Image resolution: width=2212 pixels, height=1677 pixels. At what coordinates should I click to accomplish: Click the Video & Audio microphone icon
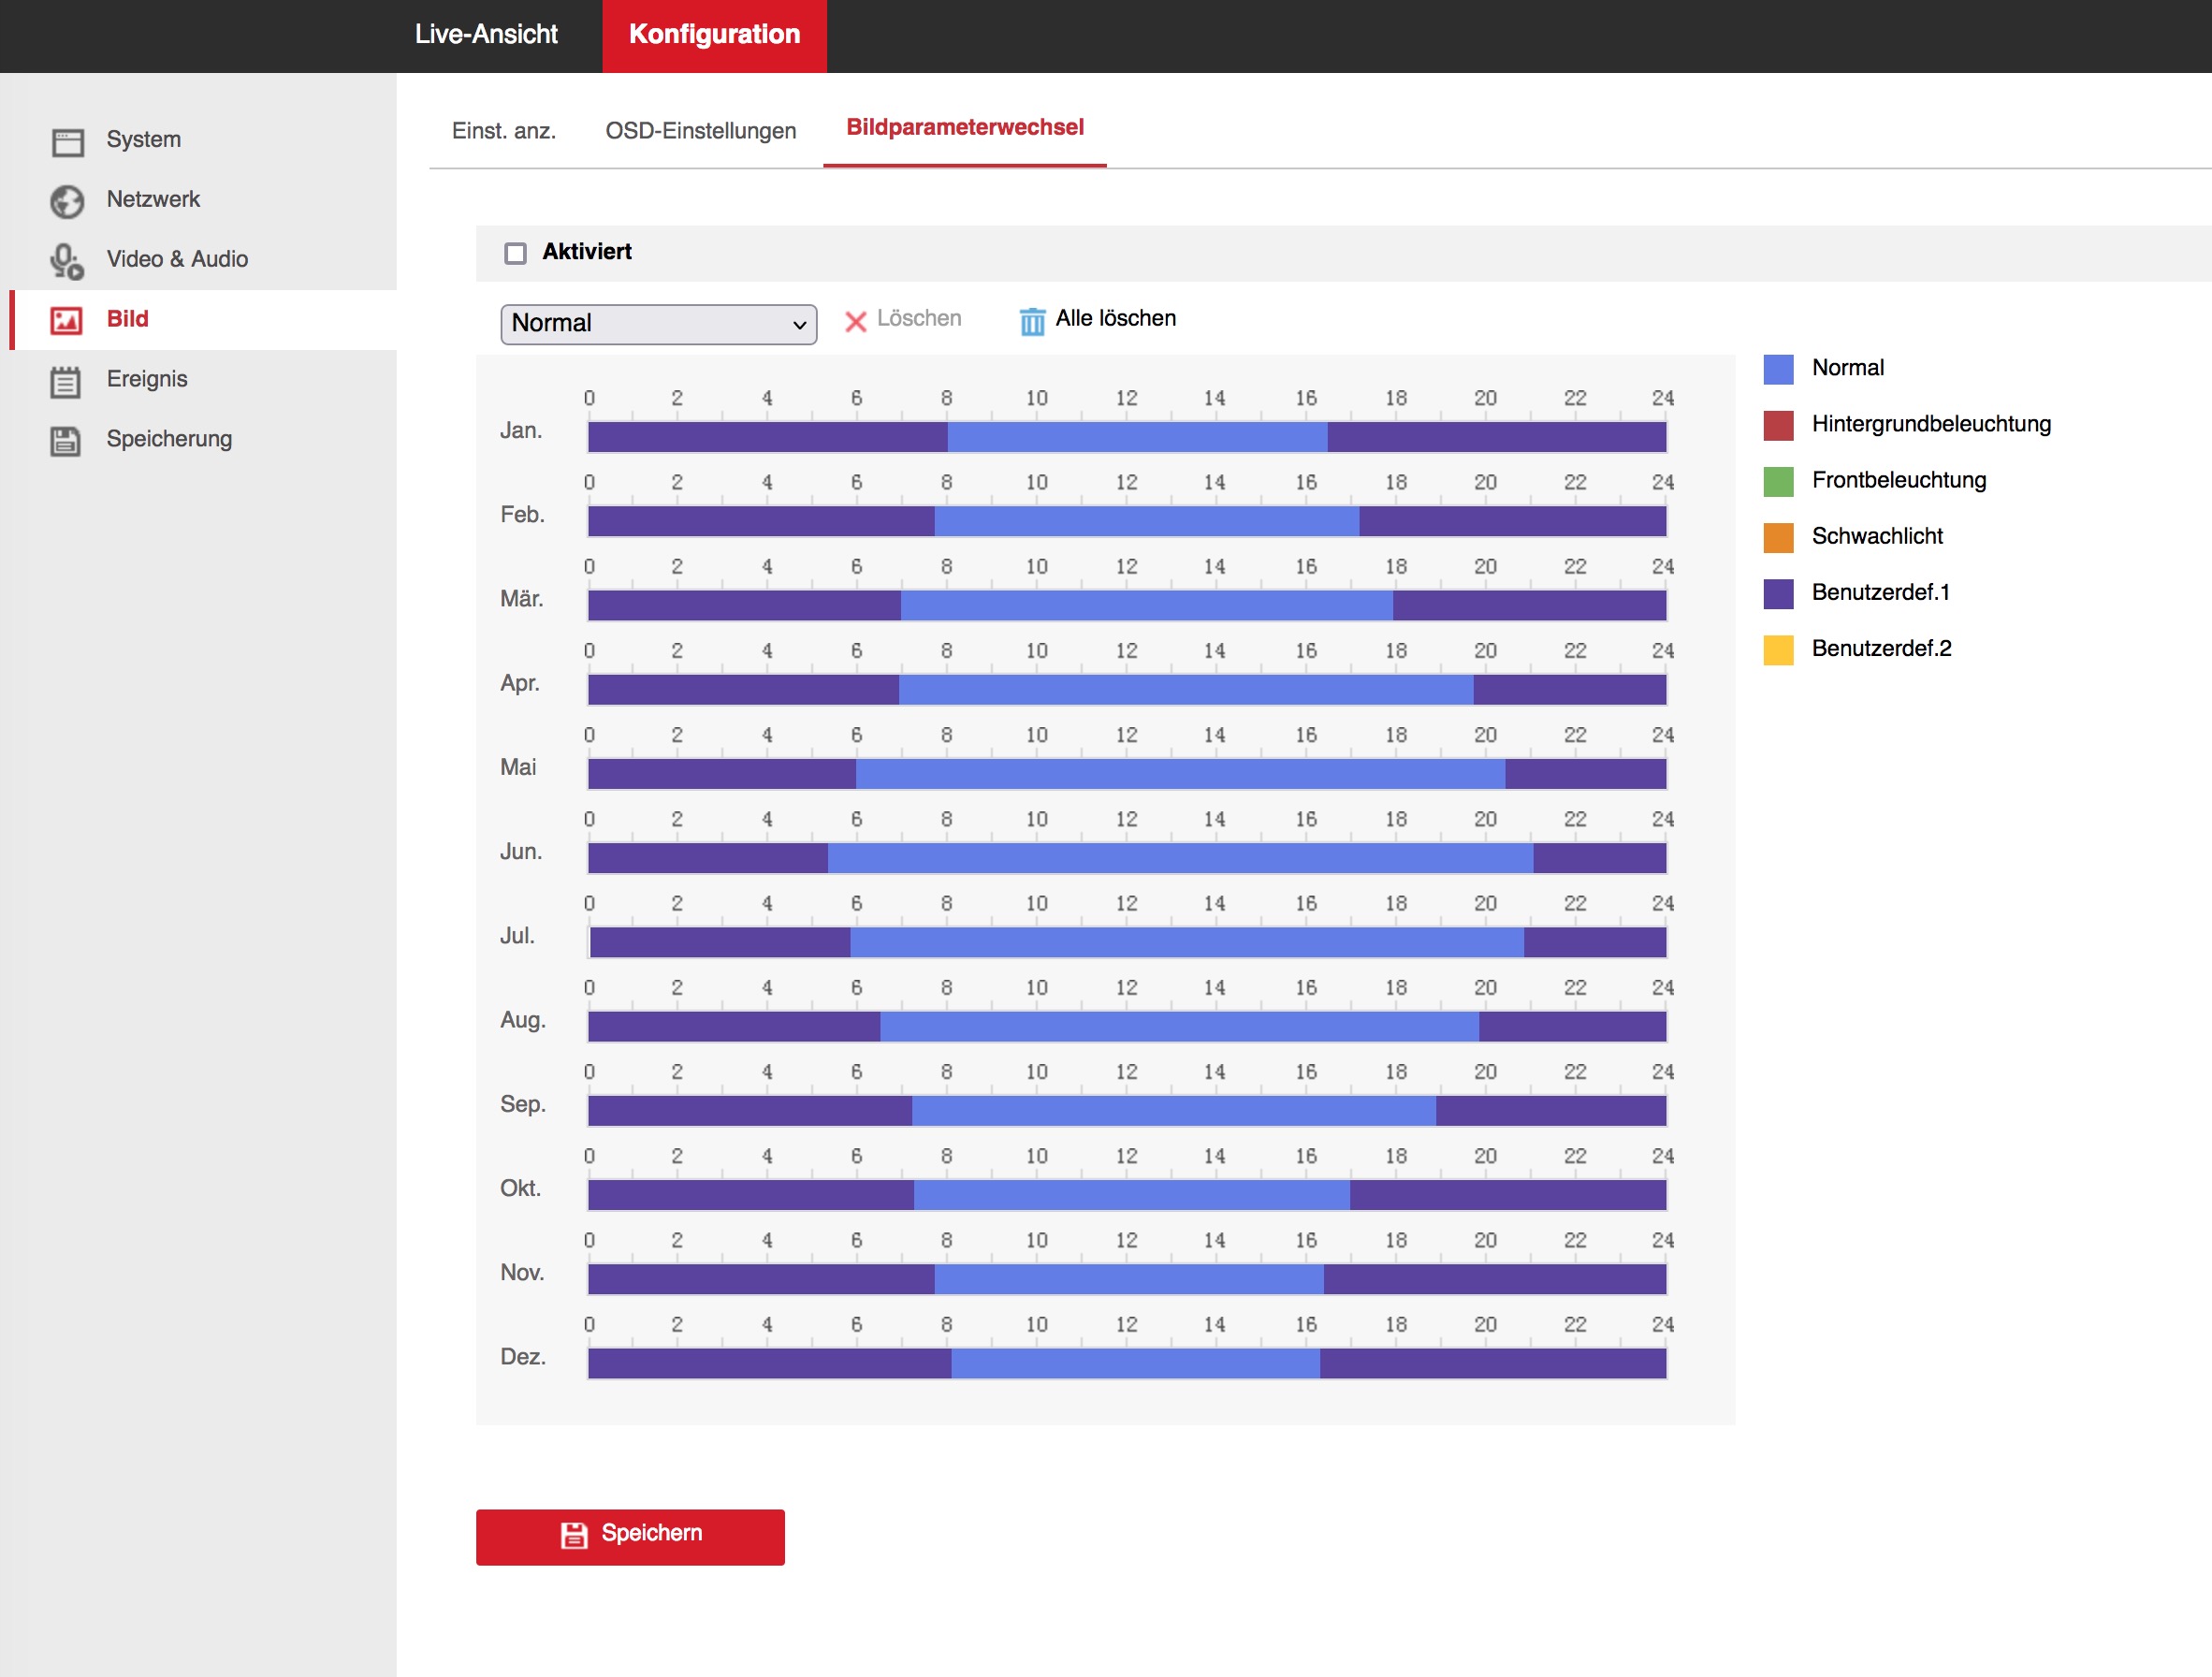click(x=67, y=261)
